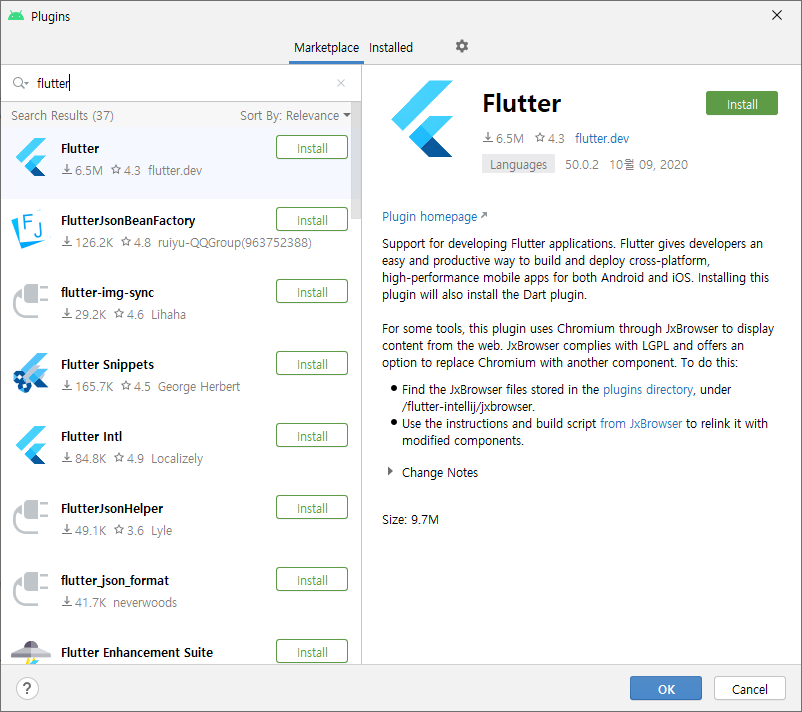Install FlutterJsonBeanFactory plugin

click(312, 220)
